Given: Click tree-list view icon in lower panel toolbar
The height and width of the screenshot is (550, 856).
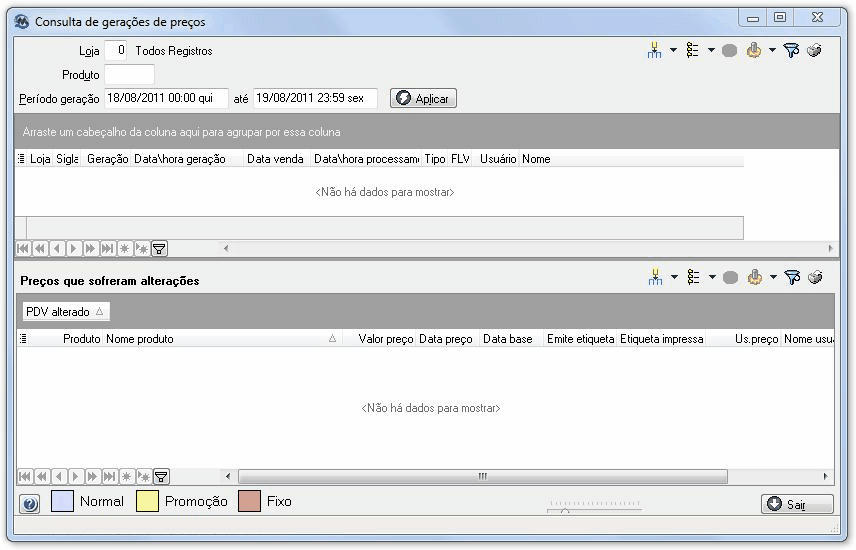Looking at the screenshot, I should pyautogui.click(x=693, y=277).
